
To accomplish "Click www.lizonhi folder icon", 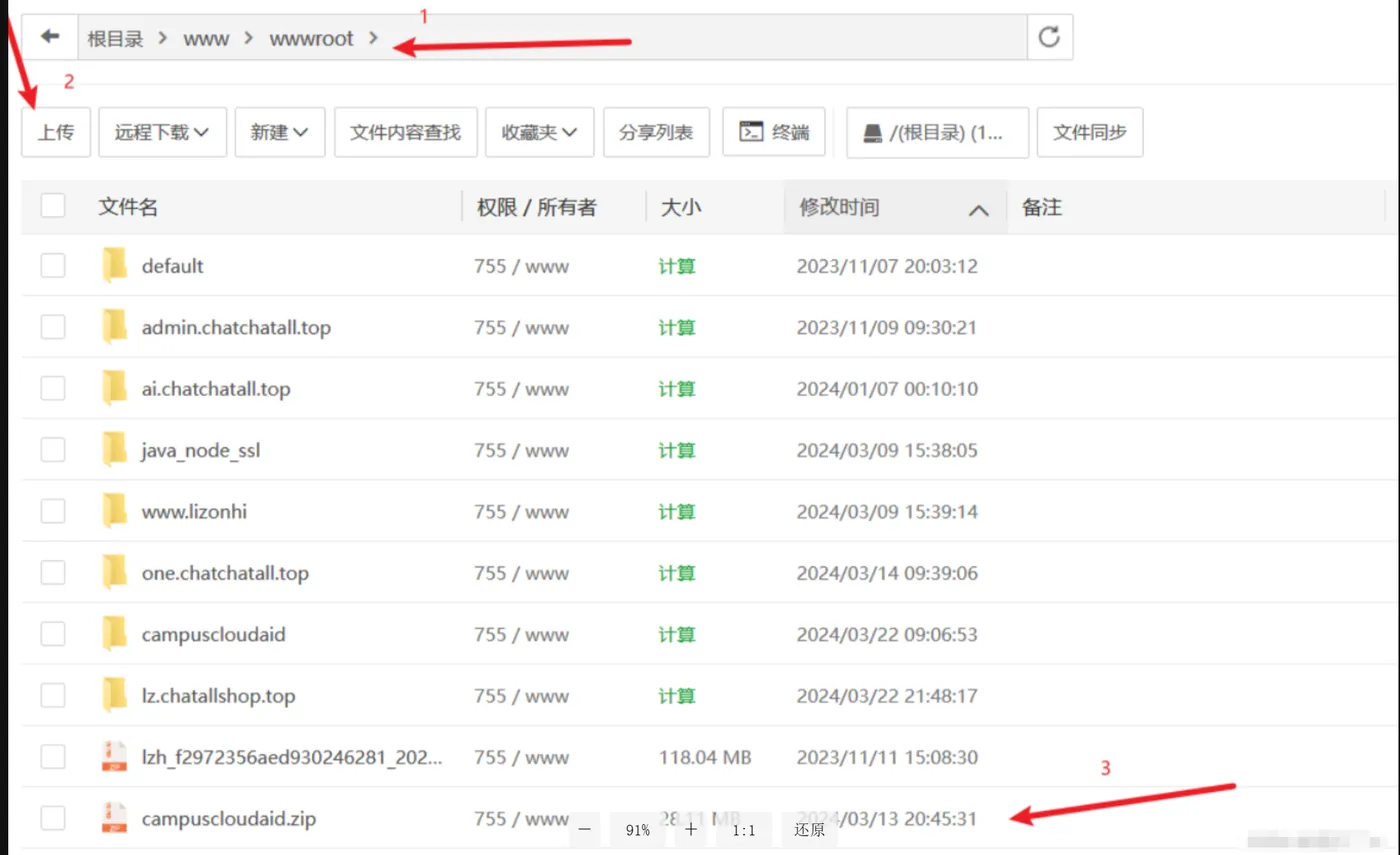I will pyautogui.click(x=115, y=511).
